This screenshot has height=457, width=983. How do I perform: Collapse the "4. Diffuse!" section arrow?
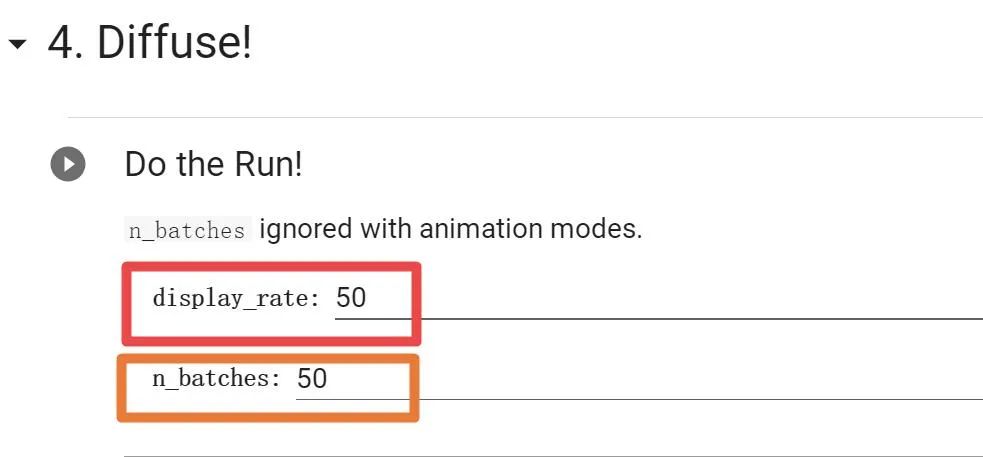tap(18, 44)
